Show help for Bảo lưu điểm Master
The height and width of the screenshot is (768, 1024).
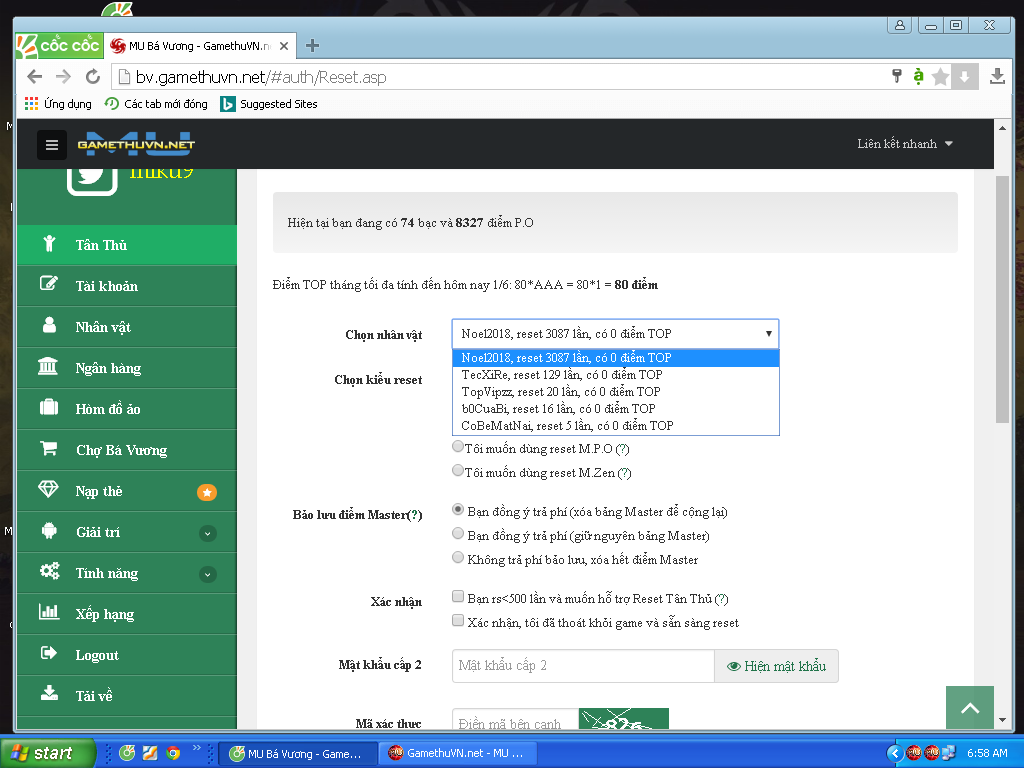pyautogui.click(x=415, y=515)
